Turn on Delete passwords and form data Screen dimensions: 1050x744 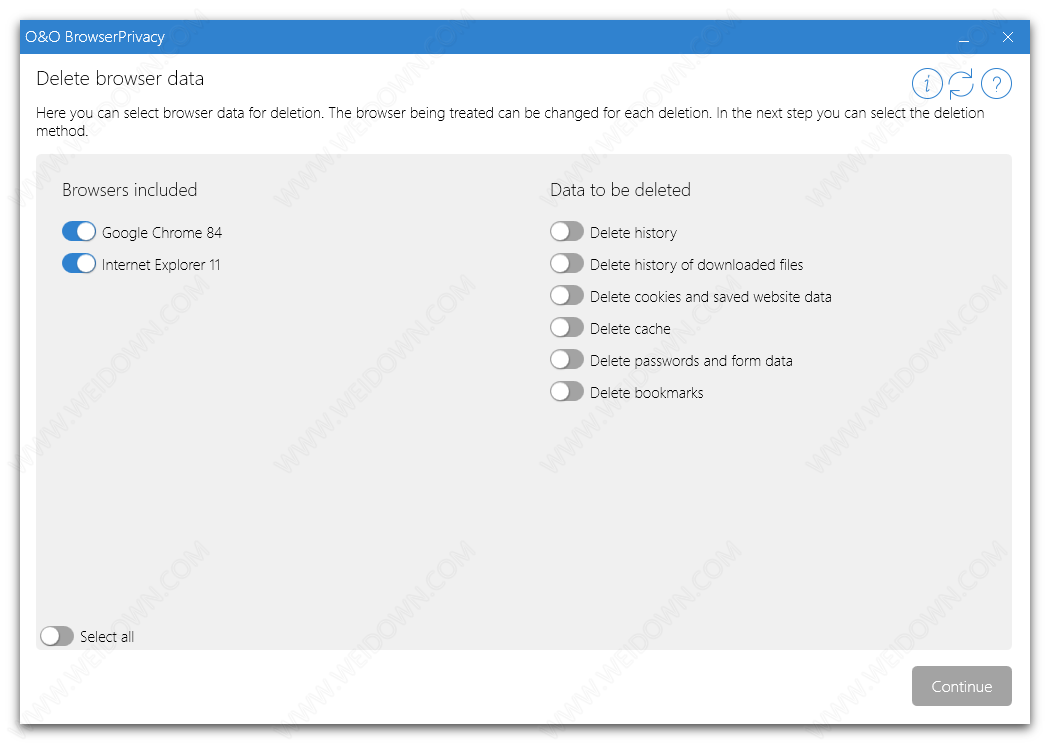point(567,360)
